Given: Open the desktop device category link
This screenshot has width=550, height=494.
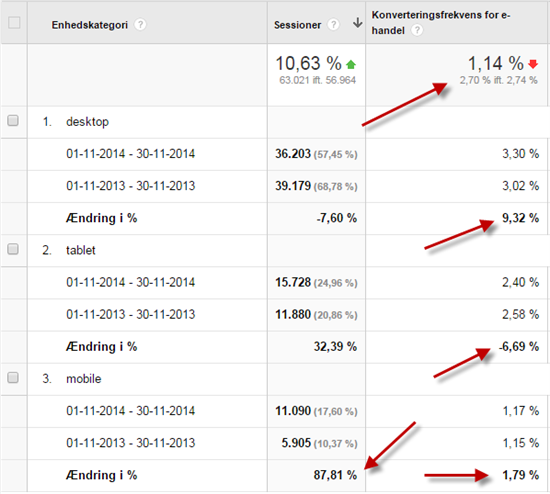Looking at the screenshot, I should (x=87, y=122).
